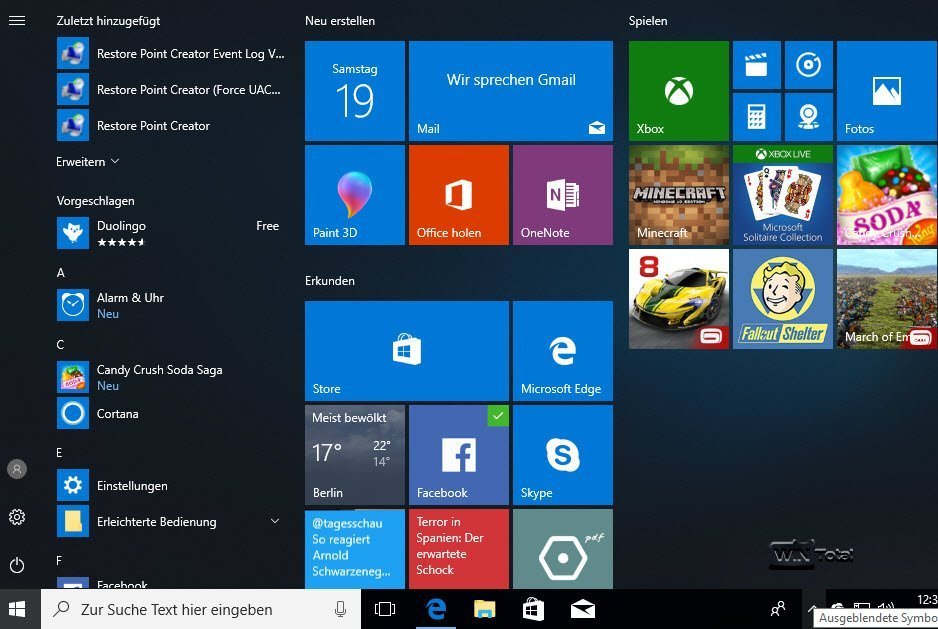Click the Windows Start button
Screen dimensions: 938x629
pyautogui.click(x=17, y=609)
